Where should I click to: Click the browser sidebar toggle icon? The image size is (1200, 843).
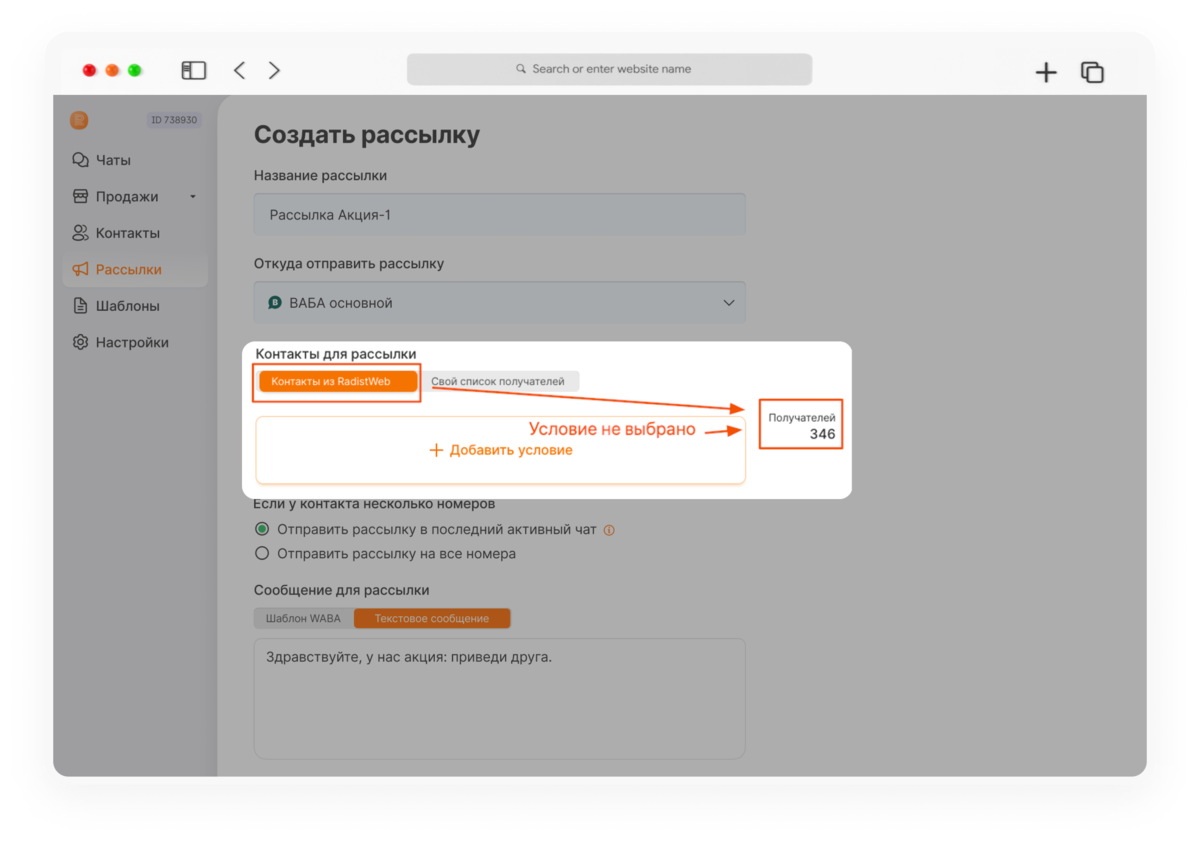[x=193, y=70]
